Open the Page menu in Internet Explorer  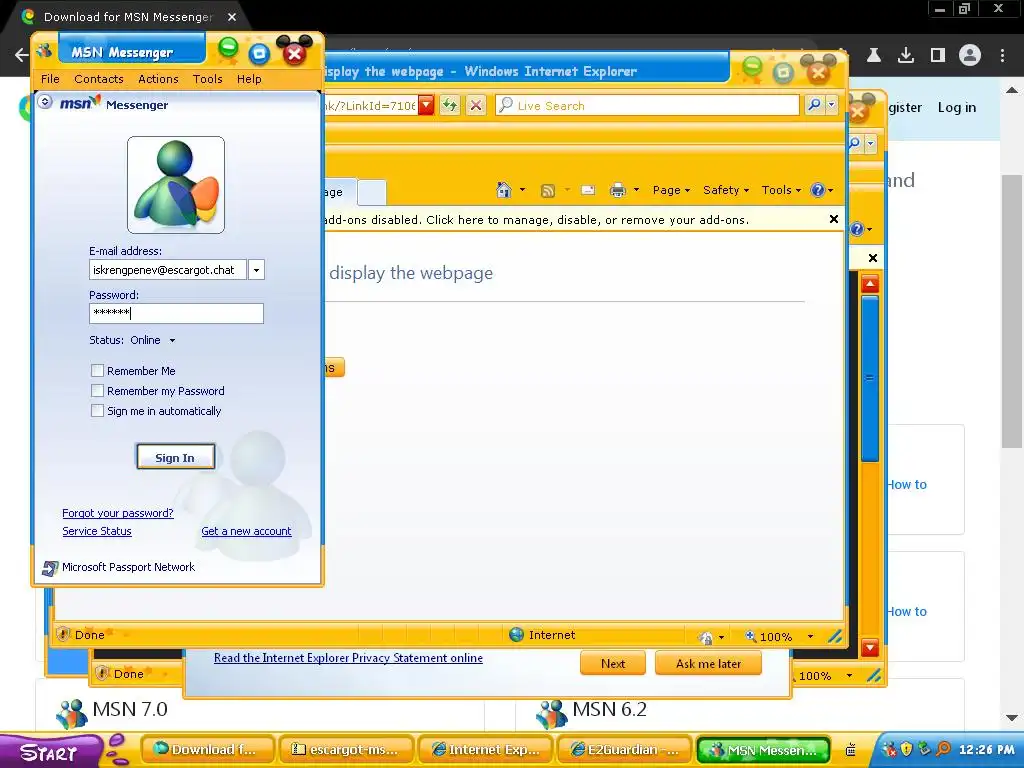pyautogui.click(x=671, y=190)
